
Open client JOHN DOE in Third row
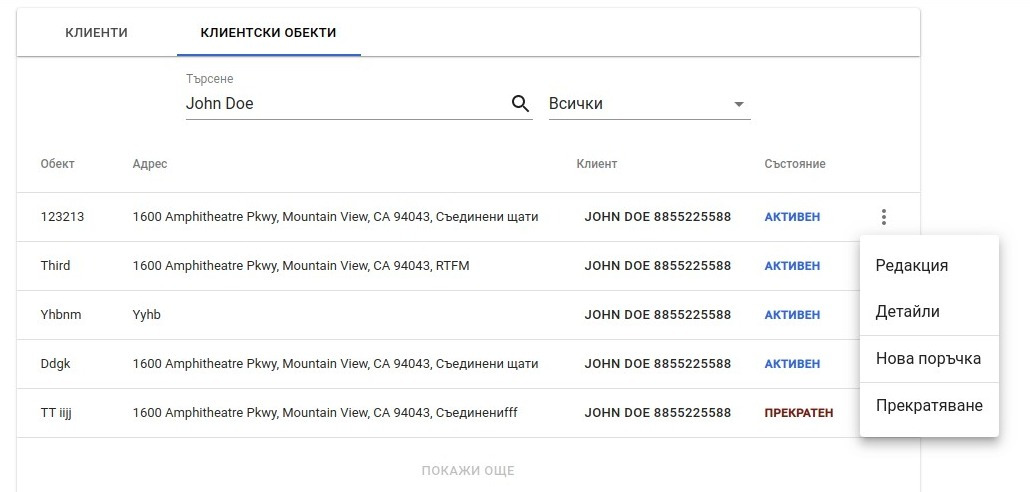click(658, 266)
